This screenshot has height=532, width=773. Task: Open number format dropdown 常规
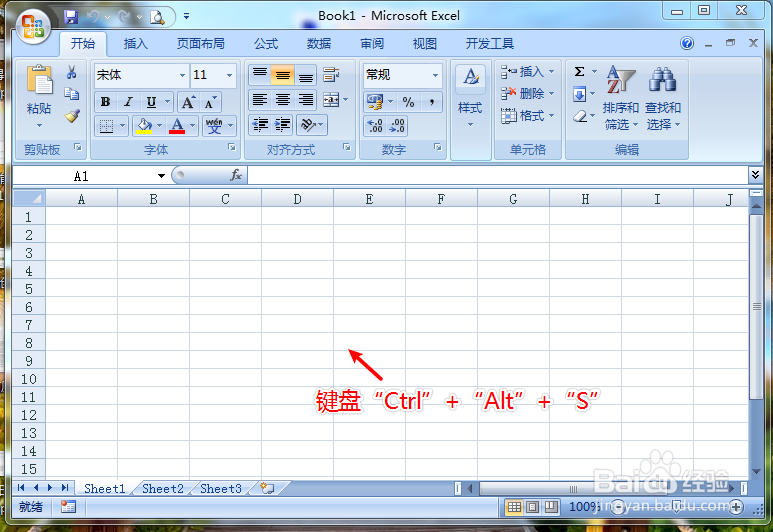coord(435,75)
